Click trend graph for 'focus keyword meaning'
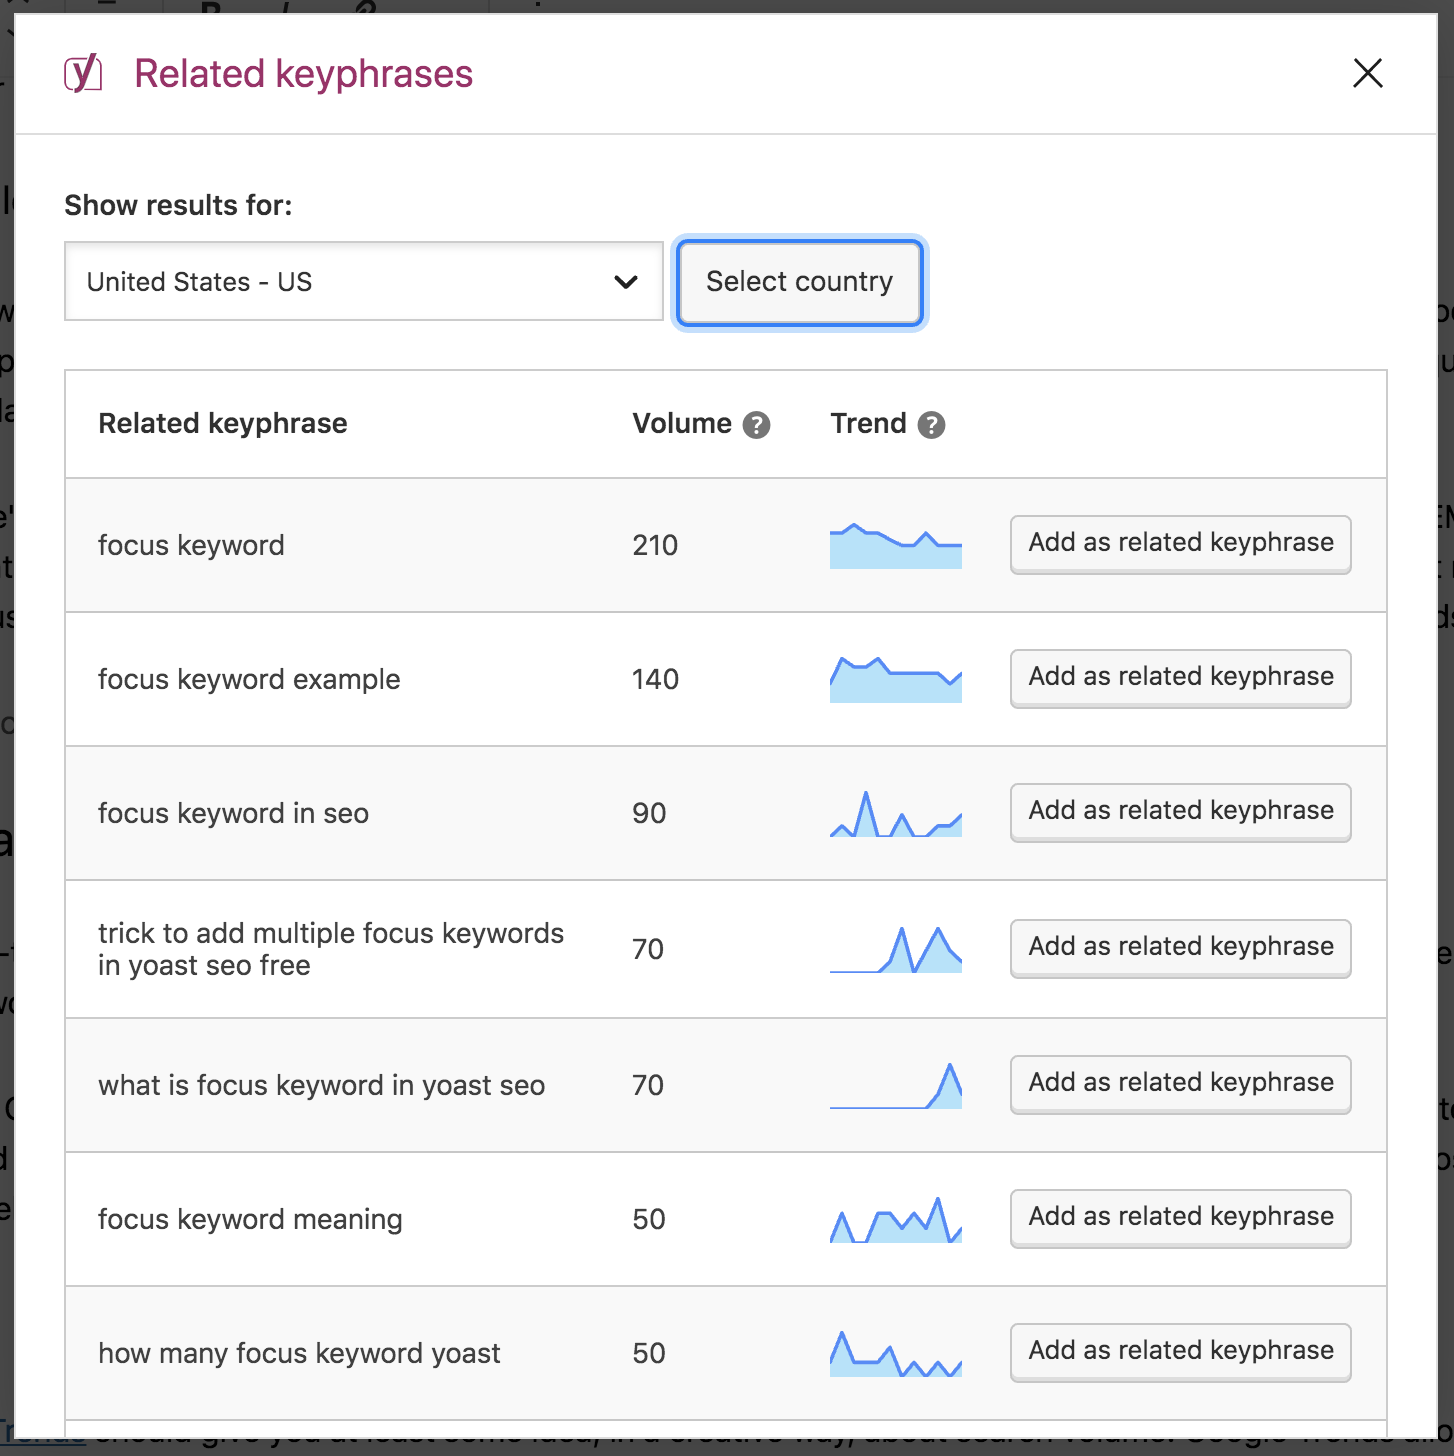1454x1456 pixels. point(895,1220)
